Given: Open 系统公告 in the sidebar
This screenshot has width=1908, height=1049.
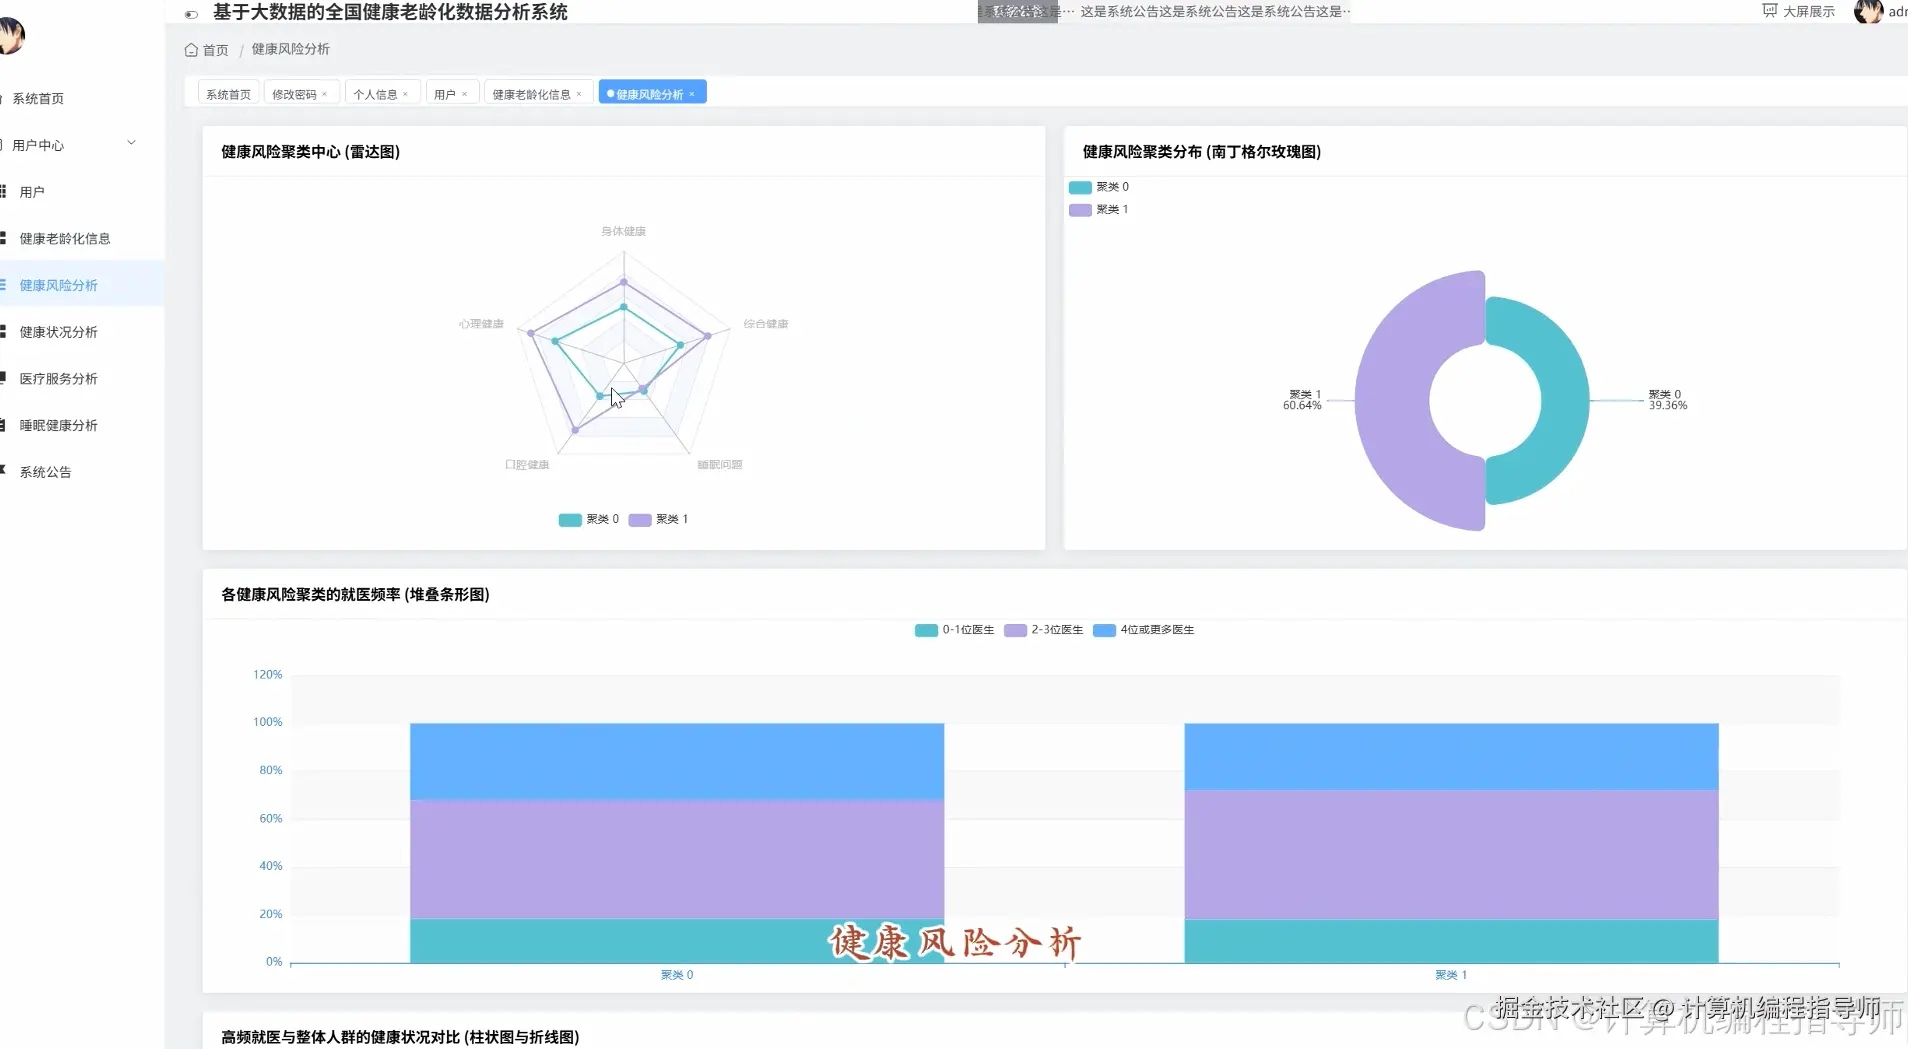Looking at the screenshot, I should (46, 472).
